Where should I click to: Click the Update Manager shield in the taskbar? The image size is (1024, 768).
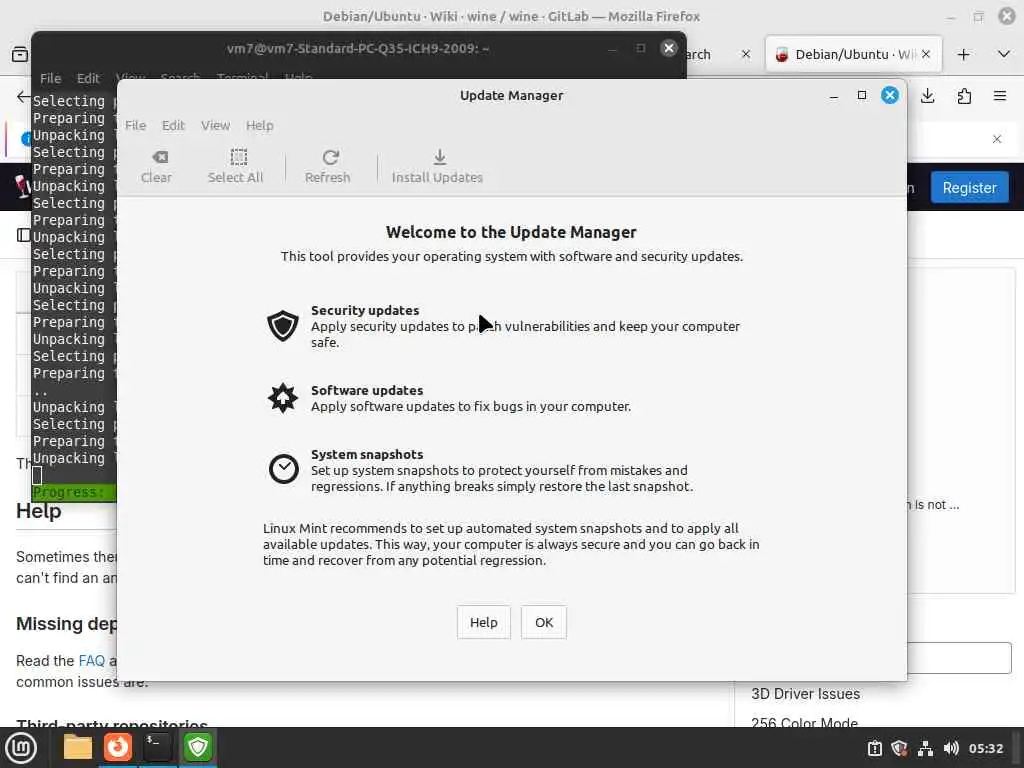pyautogui.click(x=197, y=747)
